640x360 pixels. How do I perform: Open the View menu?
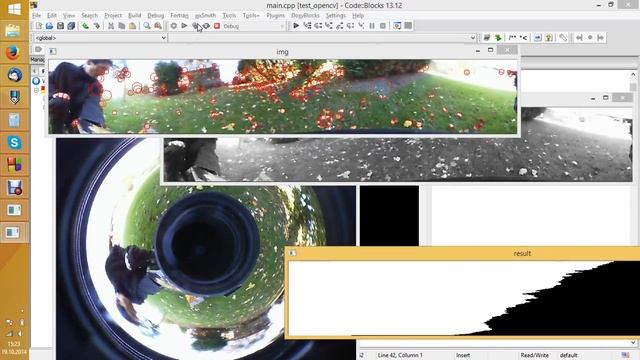69,16
